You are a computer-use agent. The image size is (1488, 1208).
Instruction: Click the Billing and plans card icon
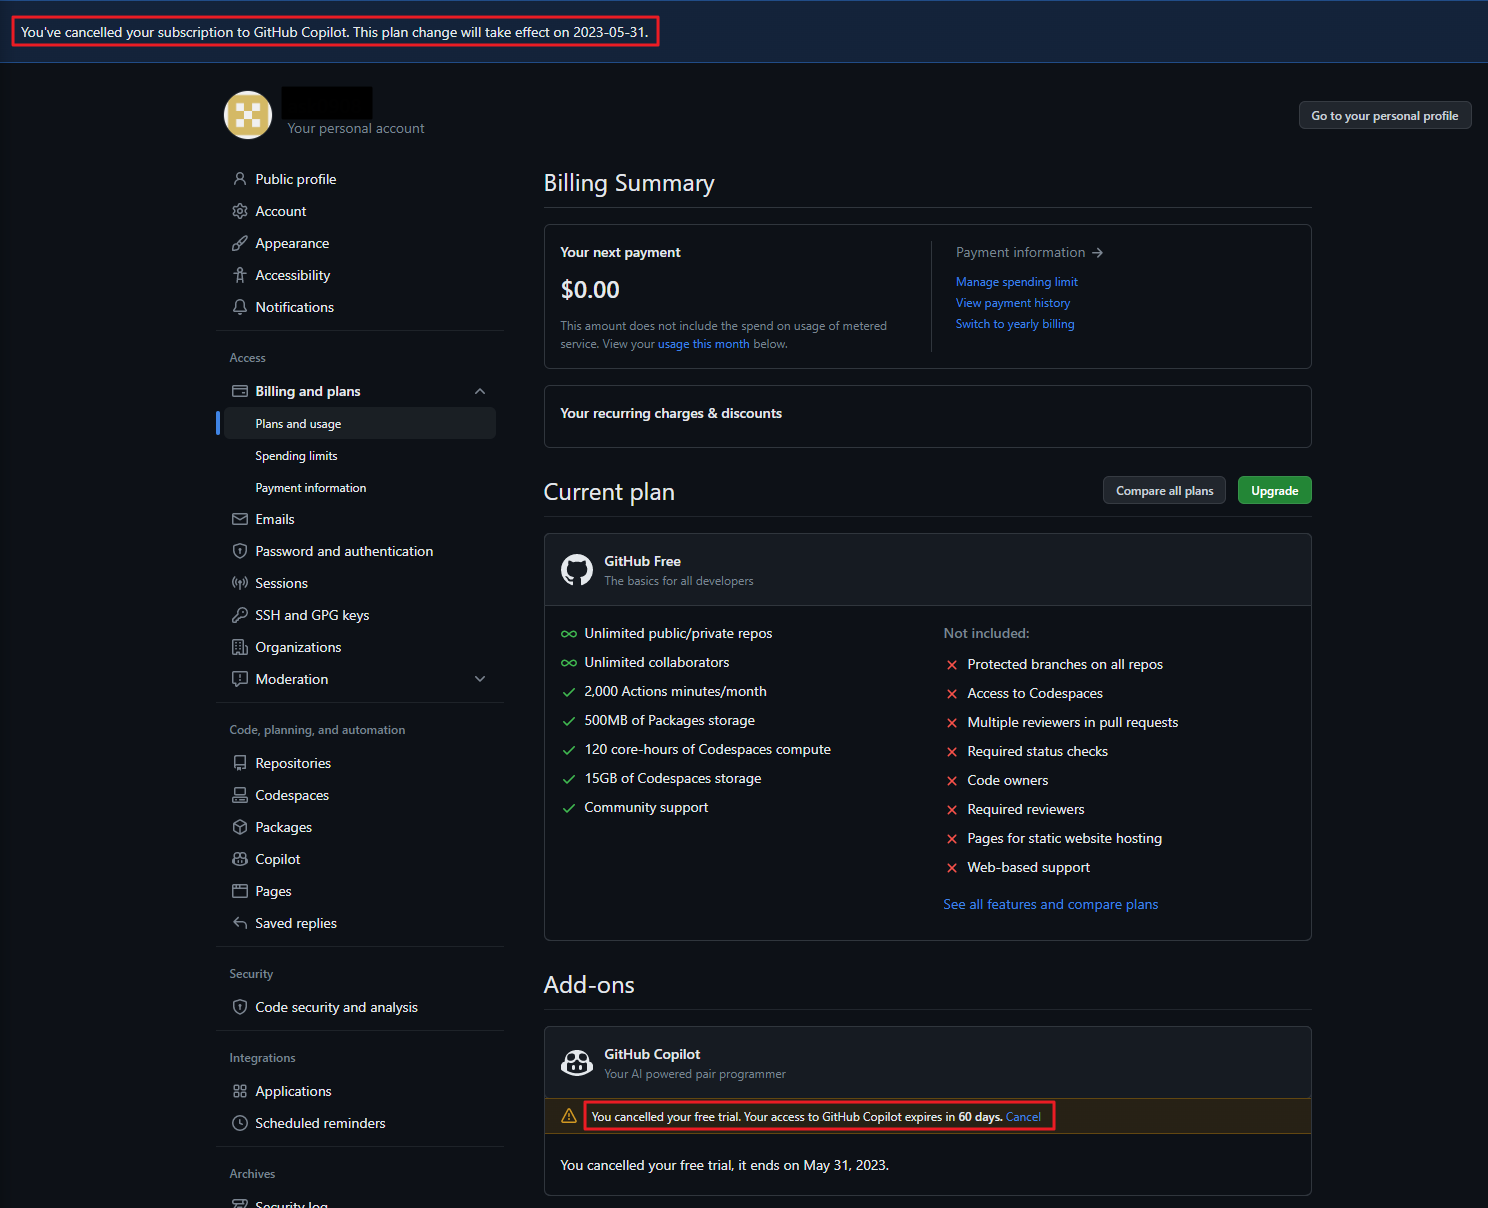click(240, 391)
